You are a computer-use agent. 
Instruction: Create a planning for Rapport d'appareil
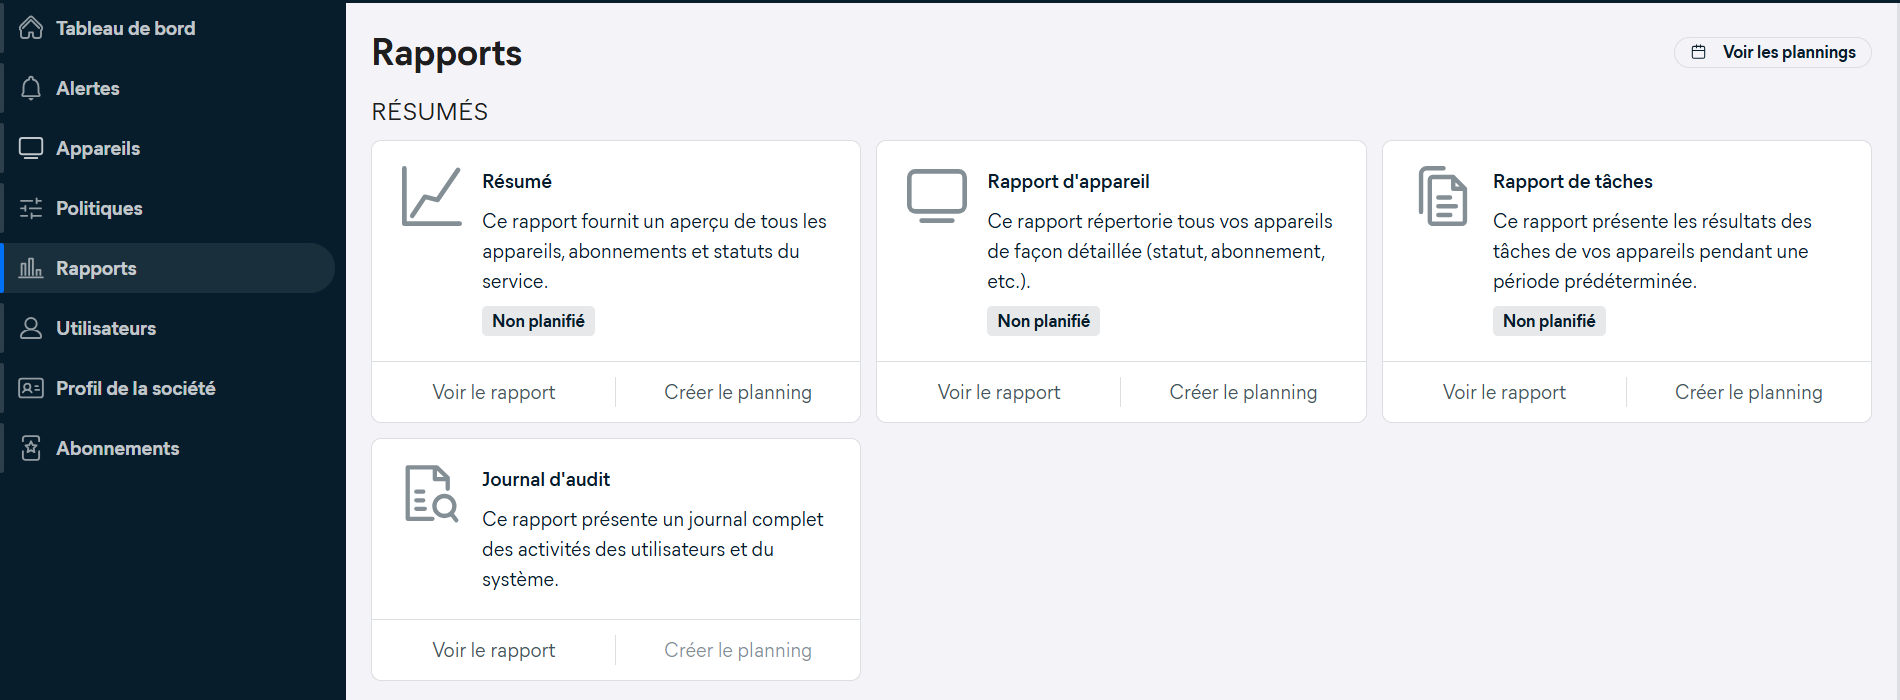1243,392
